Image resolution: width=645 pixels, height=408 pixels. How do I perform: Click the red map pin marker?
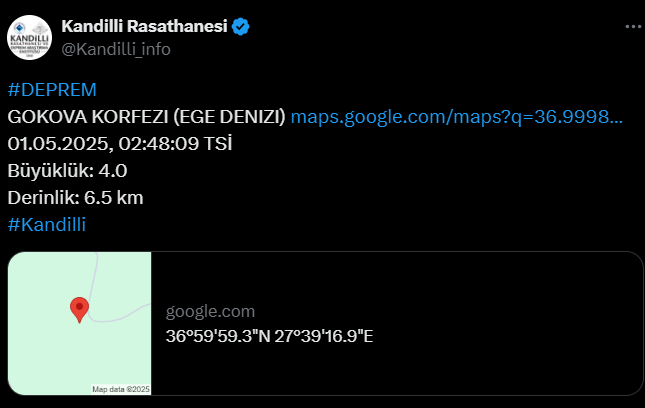click(79, 310)
